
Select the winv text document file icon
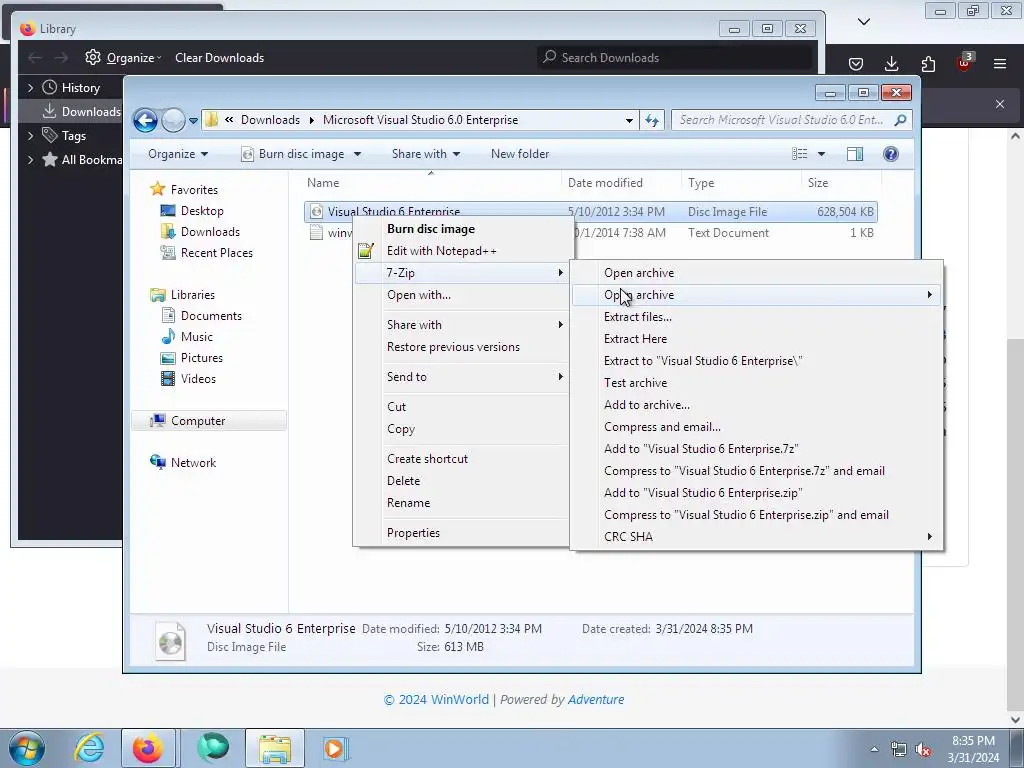(316, 232)
